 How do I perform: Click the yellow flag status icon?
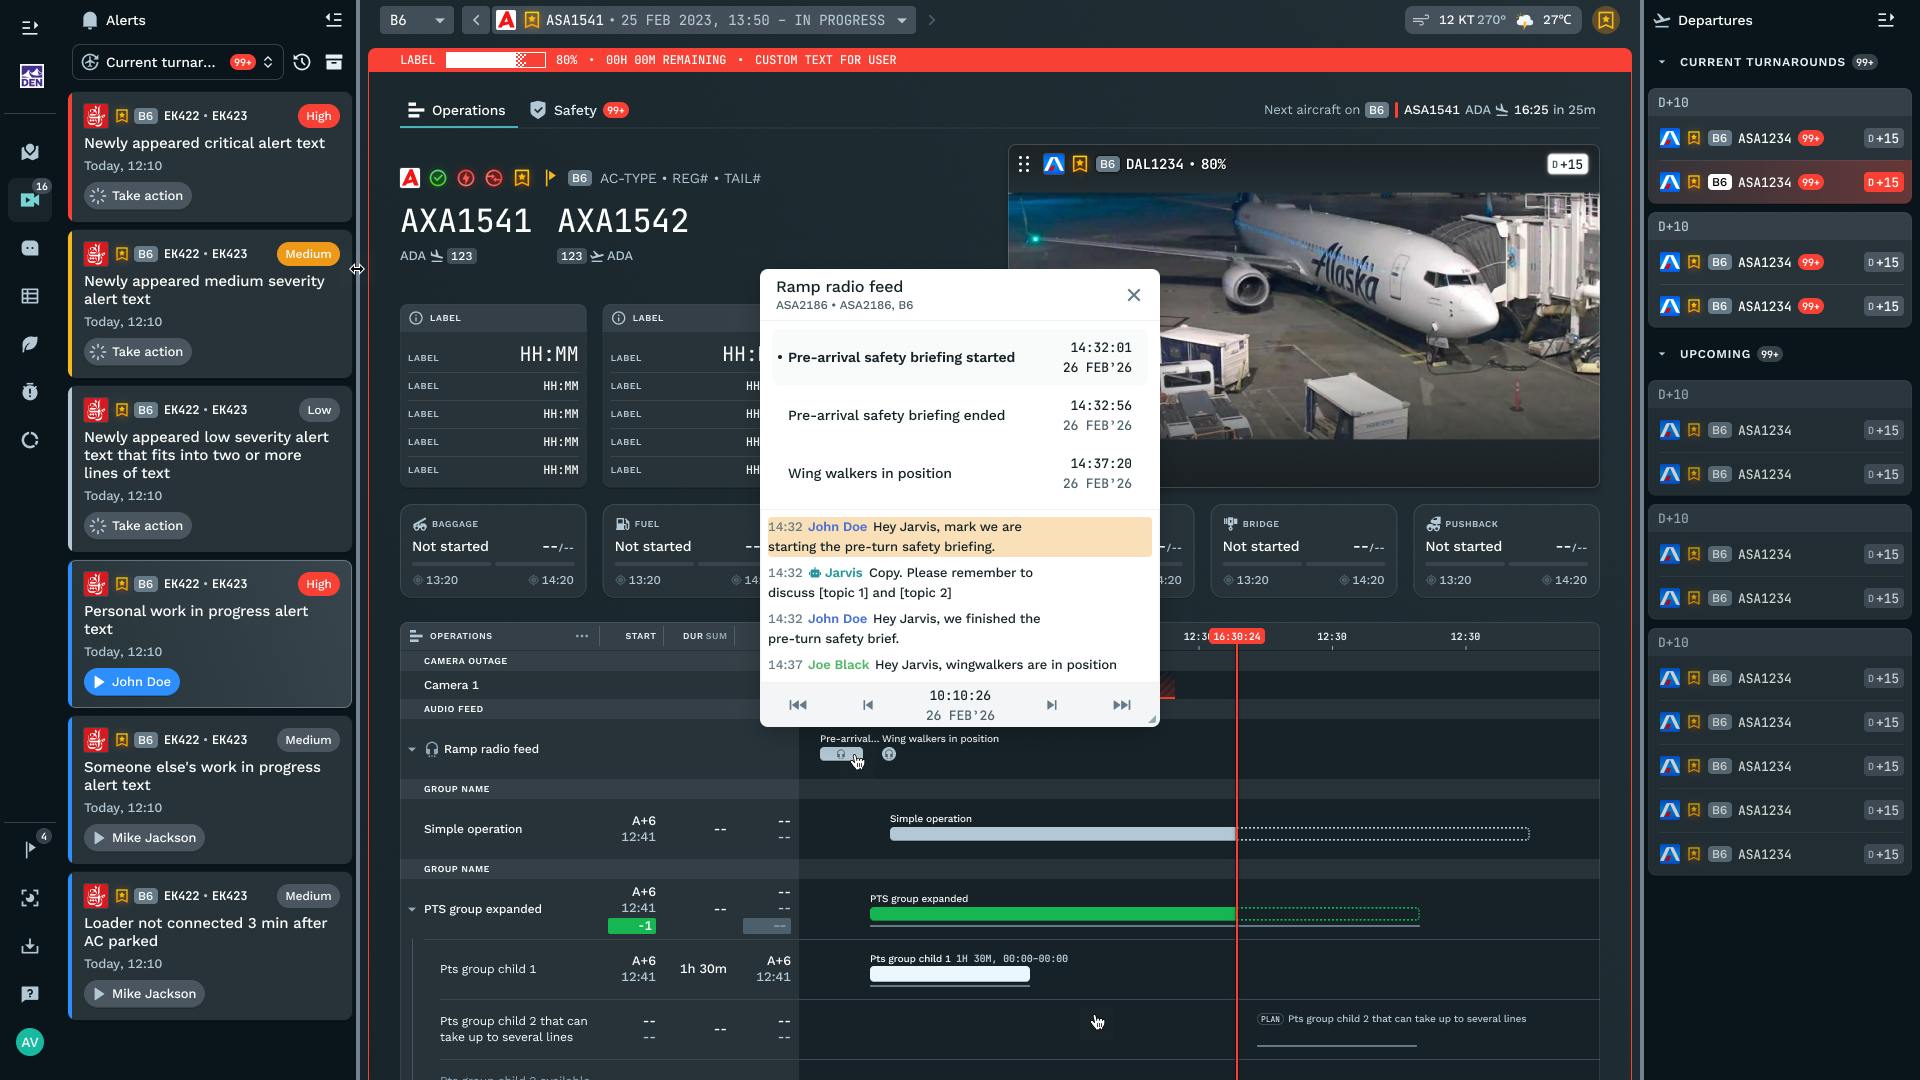550,178
